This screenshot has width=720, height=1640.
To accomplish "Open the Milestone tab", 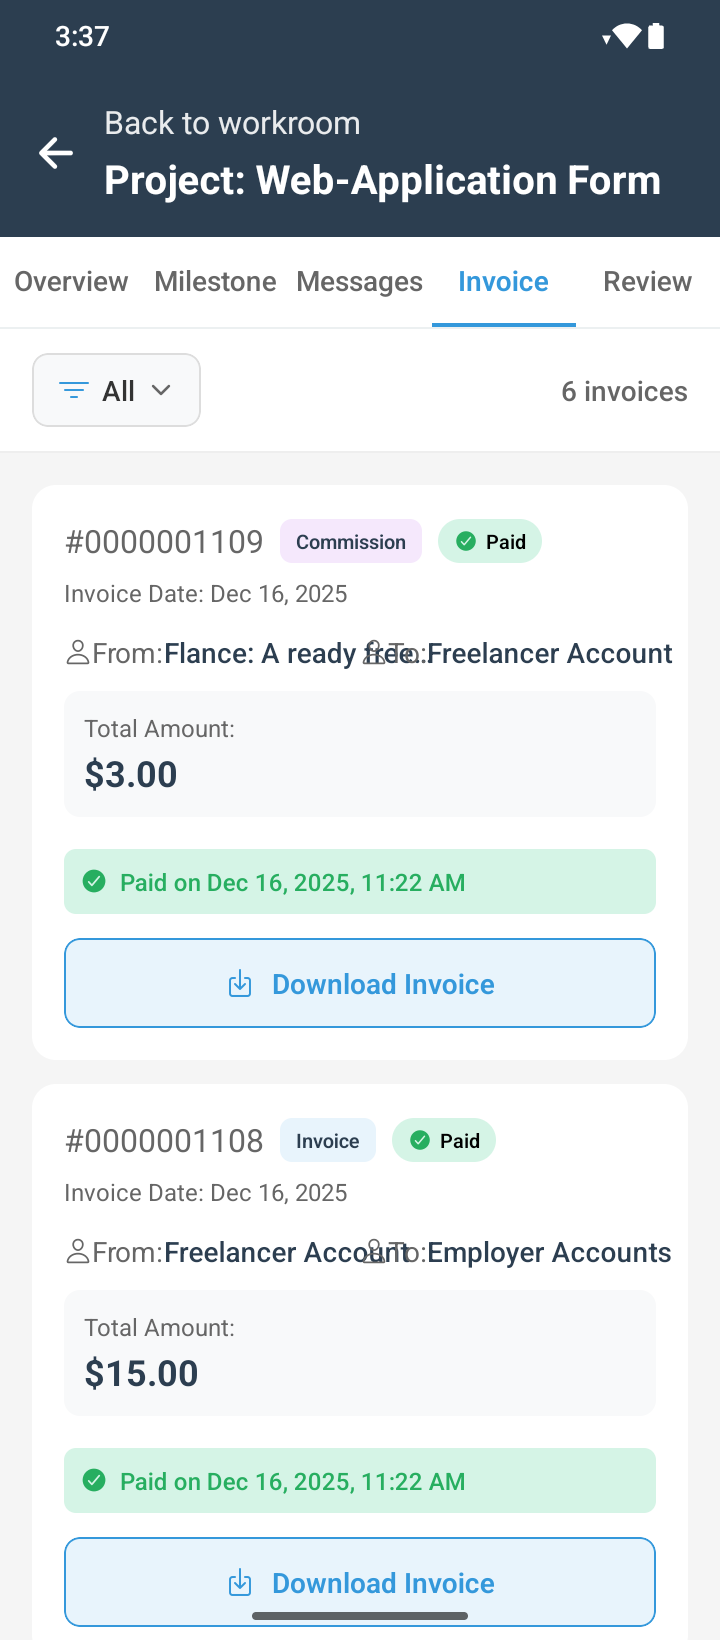I will (x=215, y=282).
